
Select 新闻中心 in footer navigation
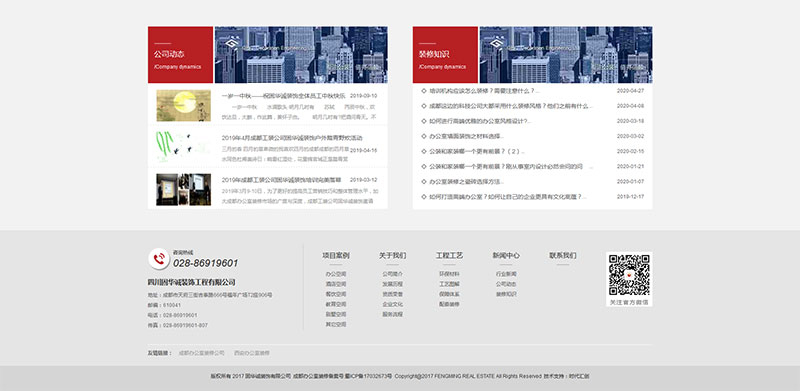(506, 255)
